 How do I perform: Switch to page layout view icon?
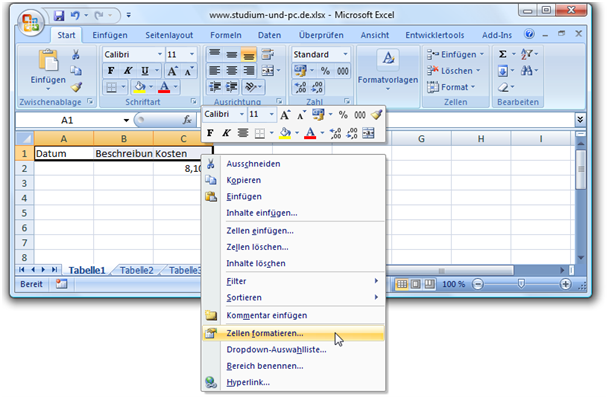(x=416, y=284)
